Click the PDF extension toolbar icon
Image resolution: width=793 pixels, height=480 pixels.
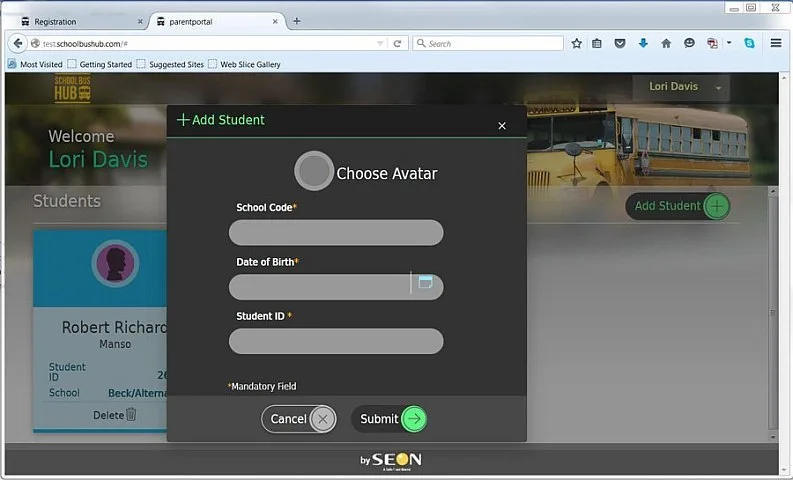[713, 43]
